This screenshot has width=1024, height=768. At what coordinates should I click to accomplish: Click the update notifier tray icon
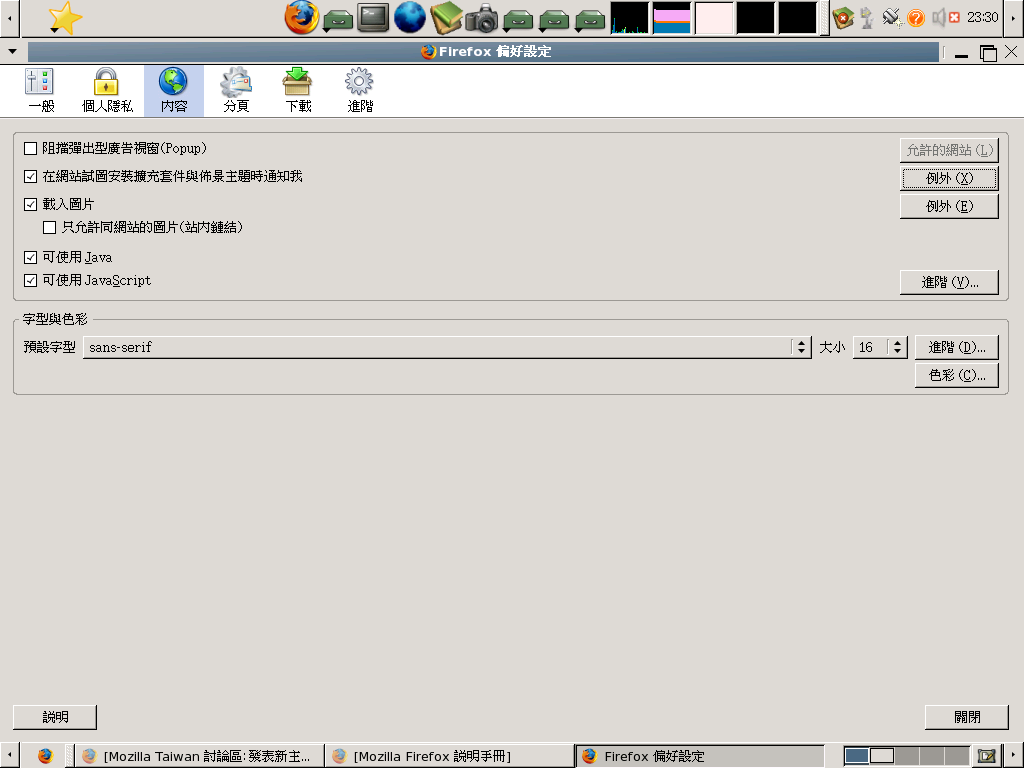click(x=843, y=18)
